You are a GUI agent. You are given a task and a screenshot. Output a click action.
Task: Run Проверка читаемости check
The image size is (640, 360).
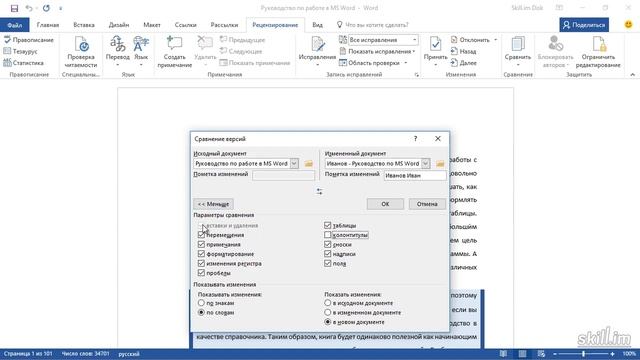[x=82, y=52]
